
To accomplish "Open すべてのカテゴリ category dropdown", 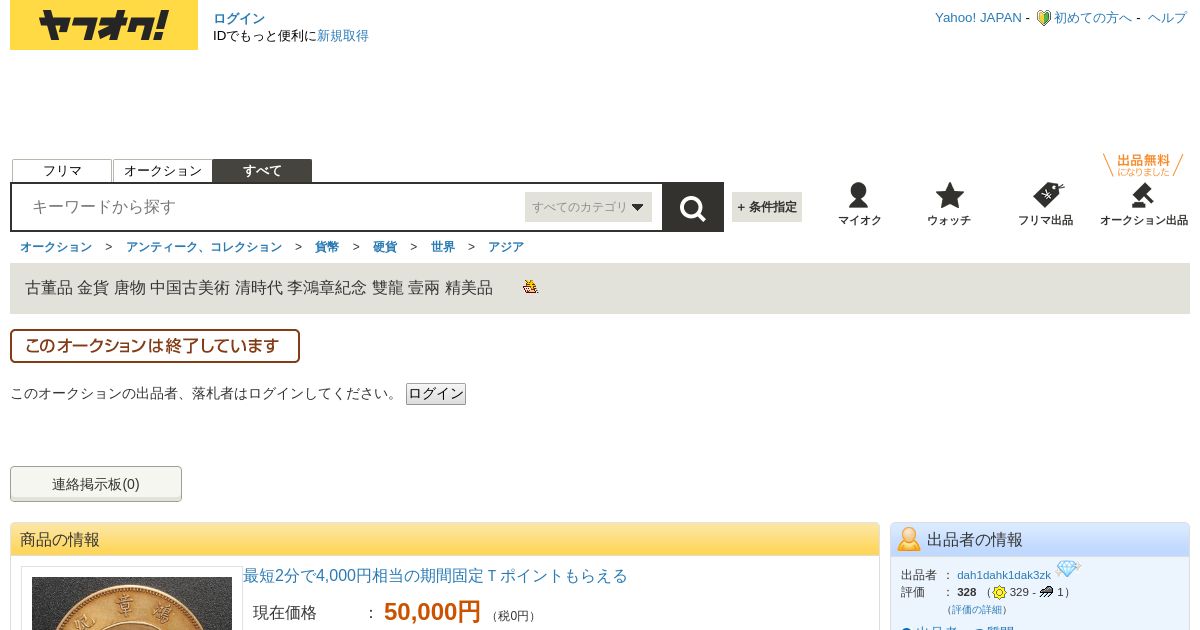I will 588,207.
